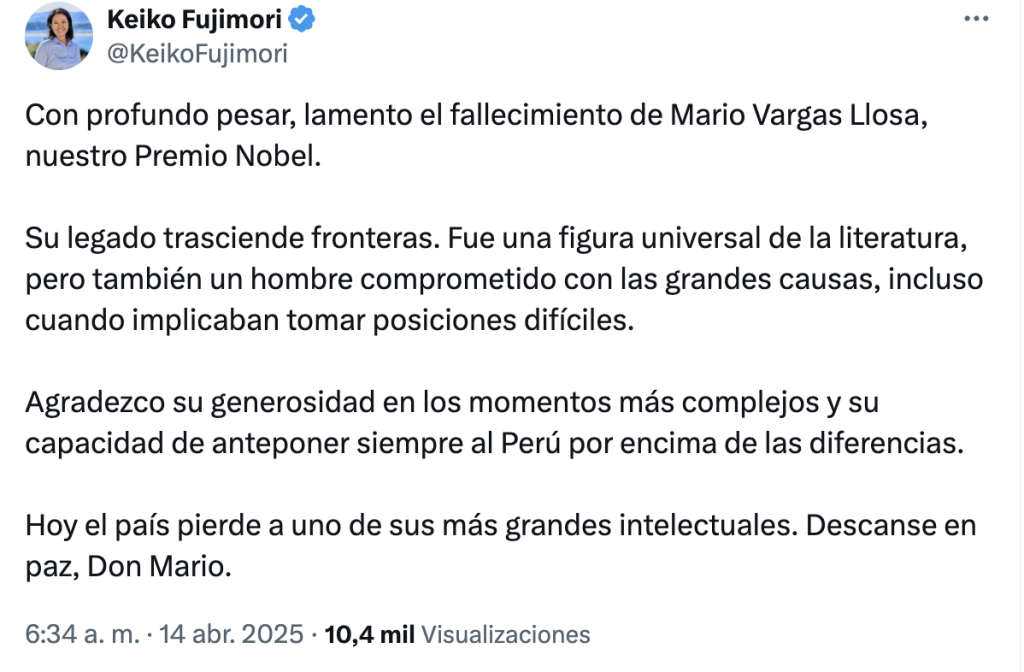Open the three-dot more options menu

[x=976, y=19]
